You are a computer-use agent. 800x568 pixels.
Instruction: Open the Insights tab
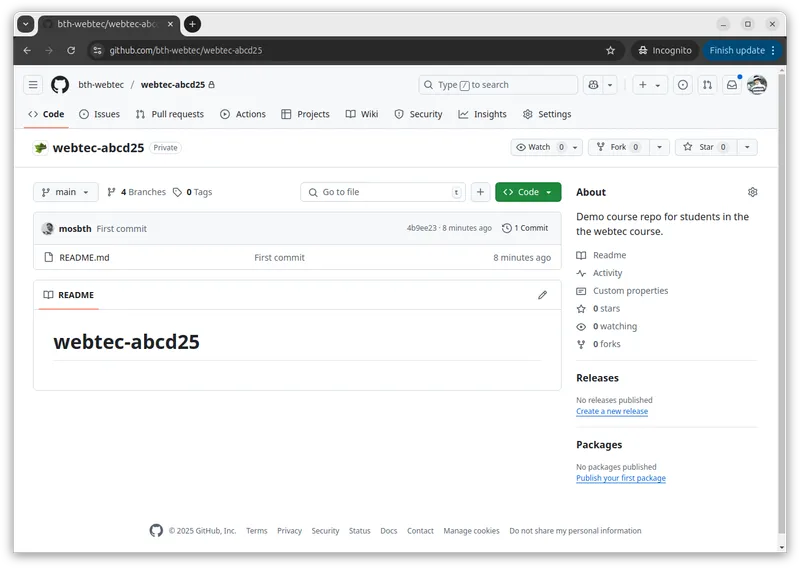(x=483, y=114)
